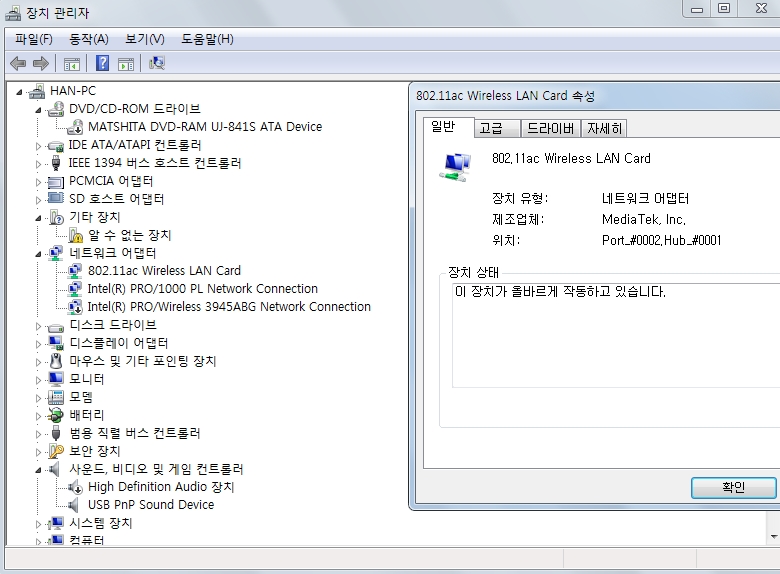Click the MediaTek, Inc. manufacturer value
The height and width of the screenshot is (574, 780).
644,219
